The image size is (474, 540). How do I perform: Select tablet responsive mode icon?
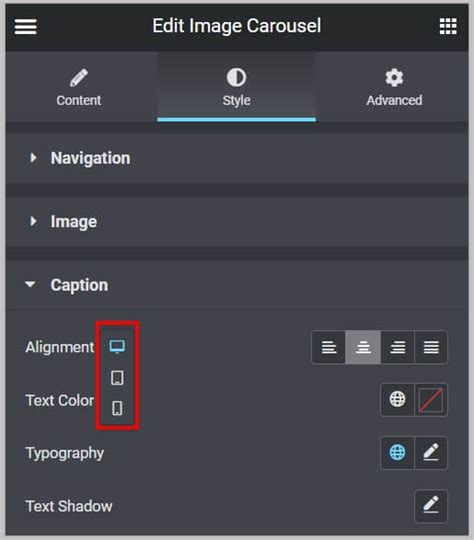[117, 378]
